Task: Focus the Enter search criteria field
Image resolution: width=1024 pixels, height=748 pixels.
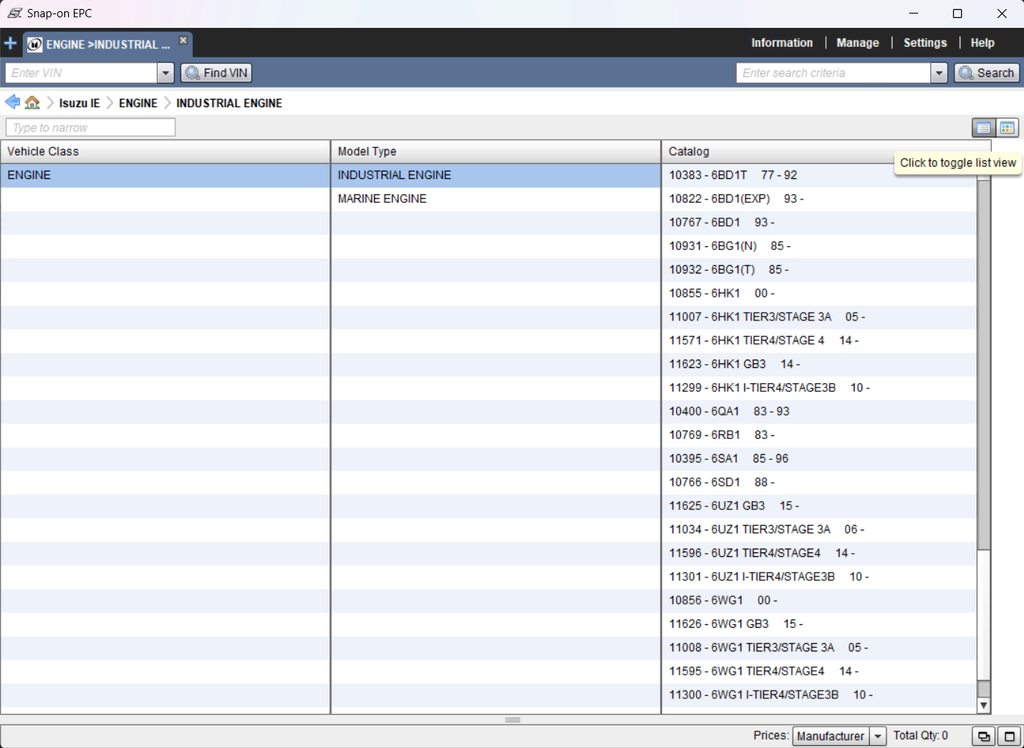Action: [x=833, y=73]
